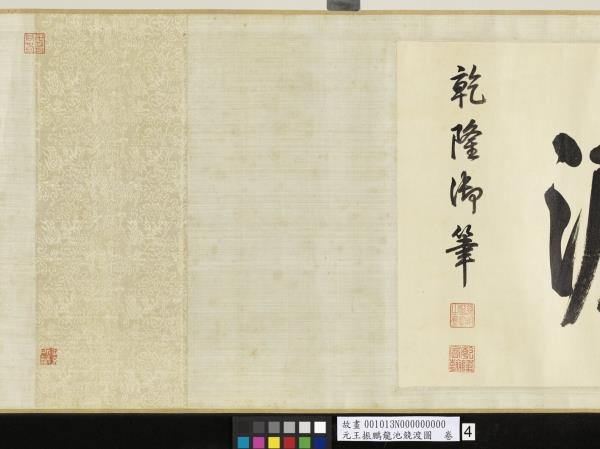Image resolution: width=600 pixels, height=449 pixels.
Task: Click the calligraphy character 御
Action: (466, 191)
